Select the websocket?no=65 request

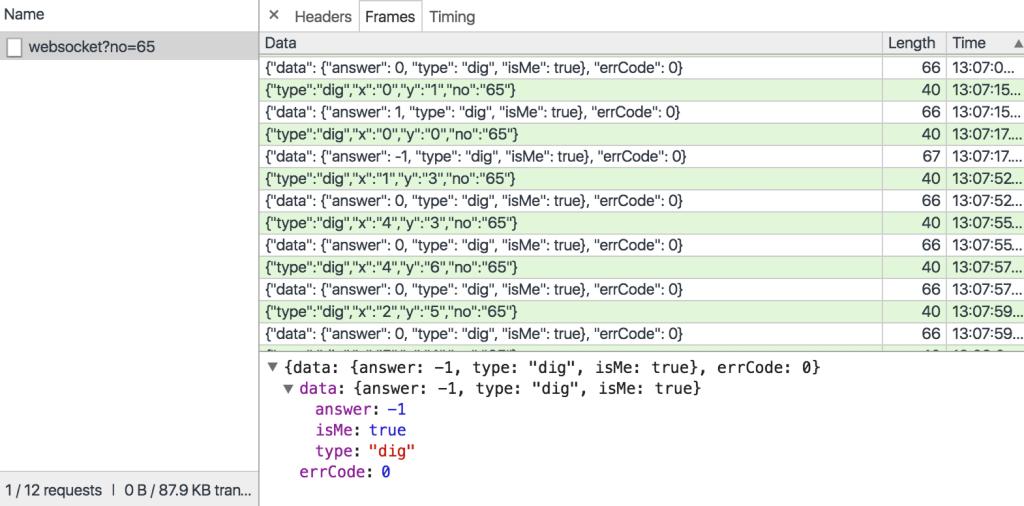[x=92, y=46]
